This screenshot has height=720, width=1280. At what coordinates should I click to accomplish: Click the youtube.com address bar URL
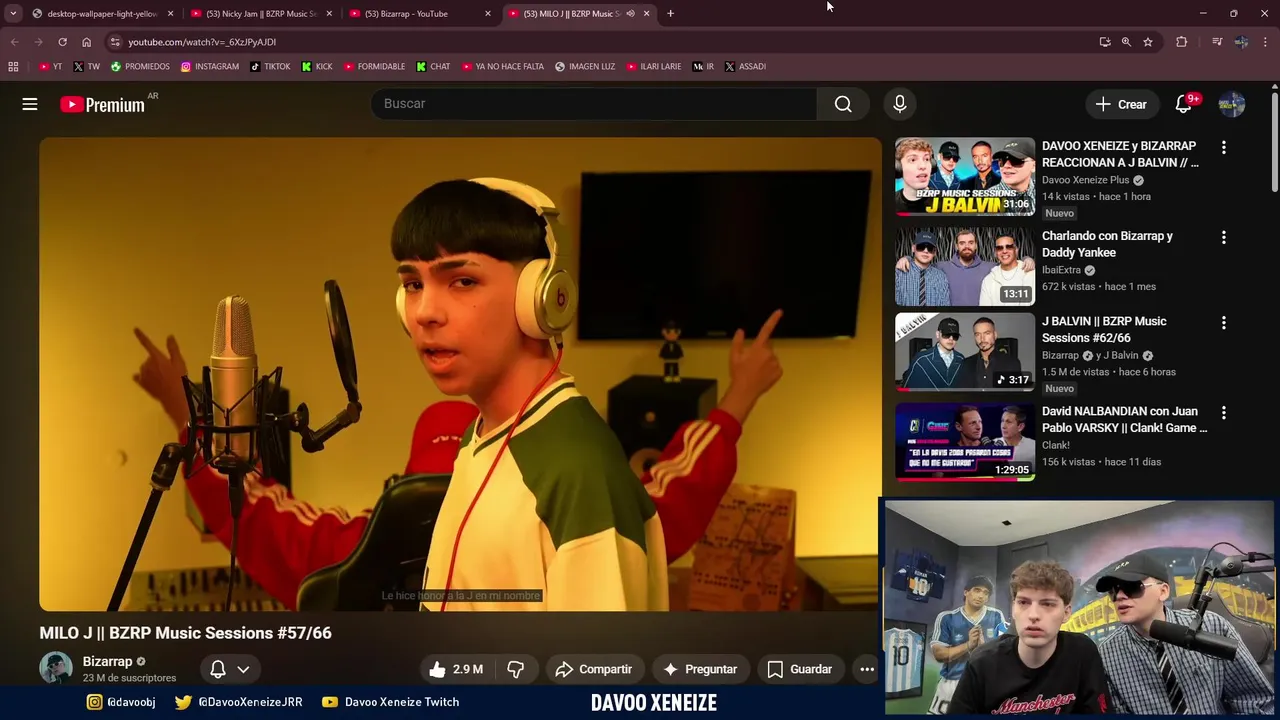(x=202, y=42)
